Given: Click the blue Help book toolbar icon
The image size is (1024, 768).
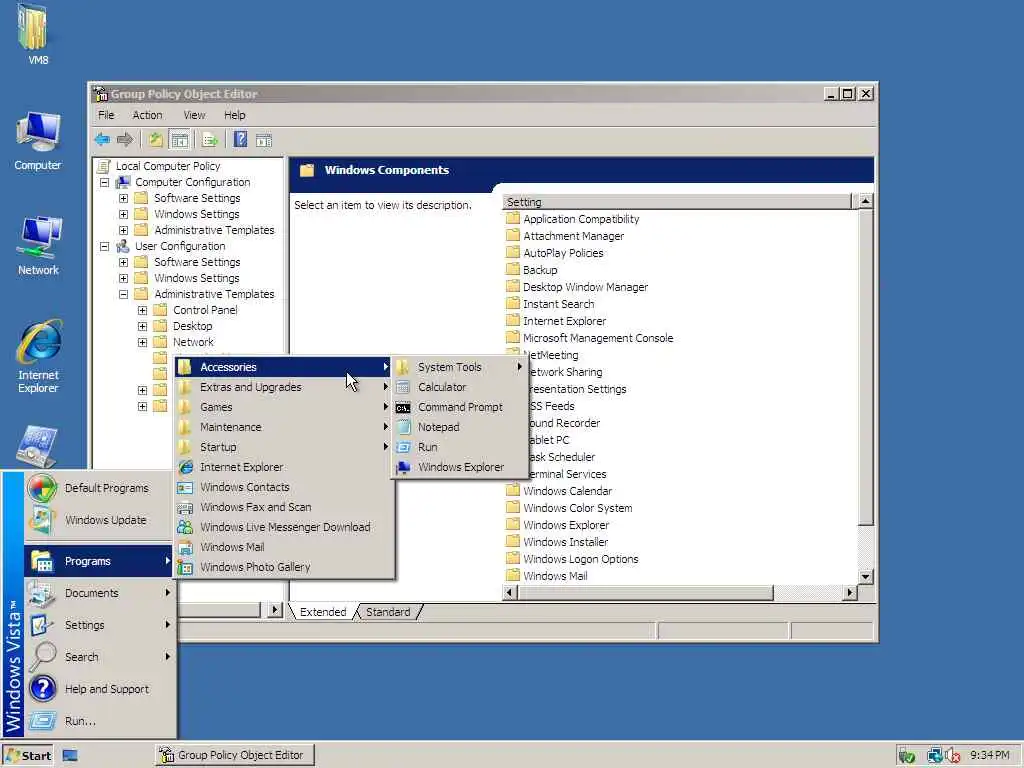Looking at the screenshot, I should pos(240,140).
